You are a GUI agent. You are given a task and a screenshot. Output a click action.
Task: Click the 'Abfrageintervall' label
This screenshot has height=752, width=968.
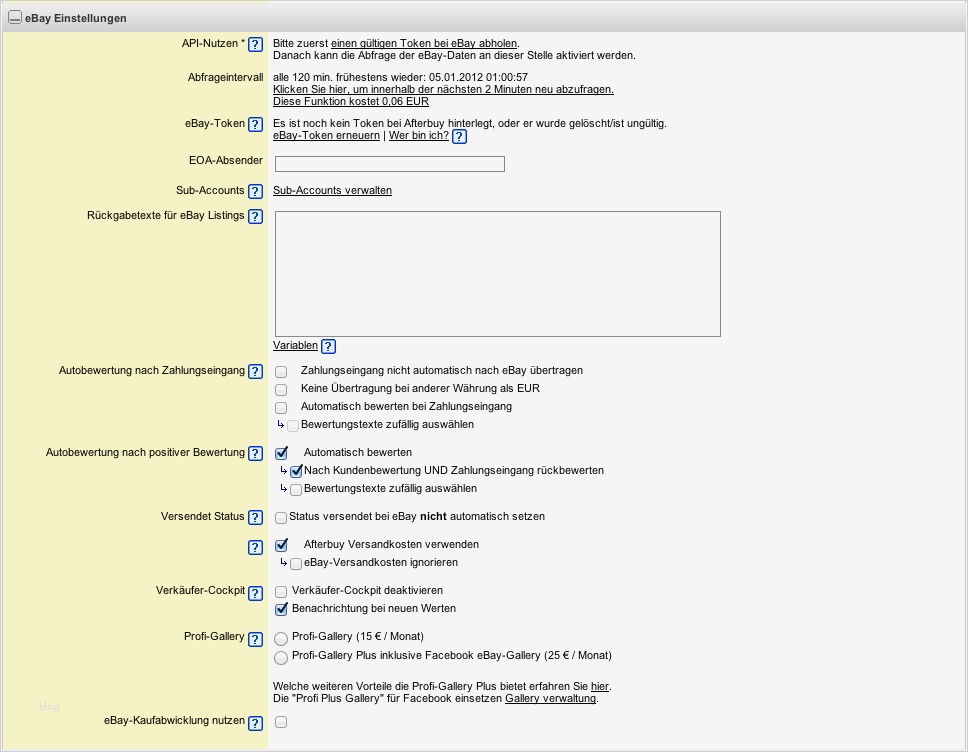coord(225,77)
